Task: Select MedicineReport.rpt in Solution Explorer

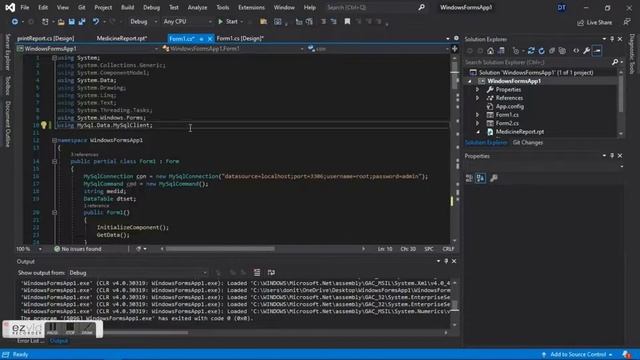Action: tap(520, 132)
